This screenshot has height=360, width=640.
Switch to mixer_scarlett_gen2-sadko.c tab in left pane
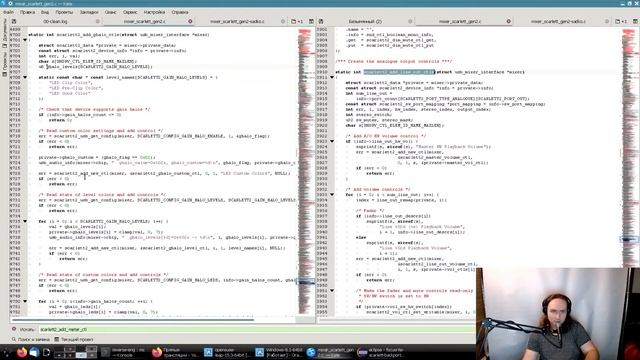tap(237, 21)
